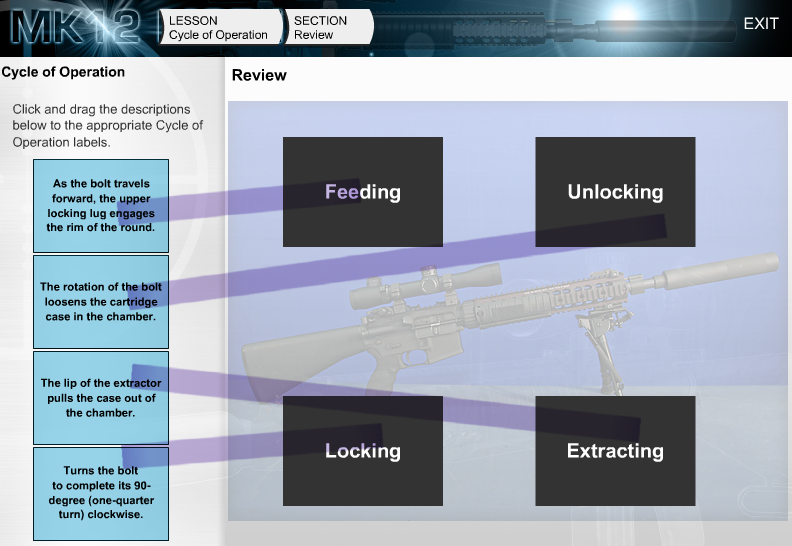Click the MK12 logo

(76, 27)
